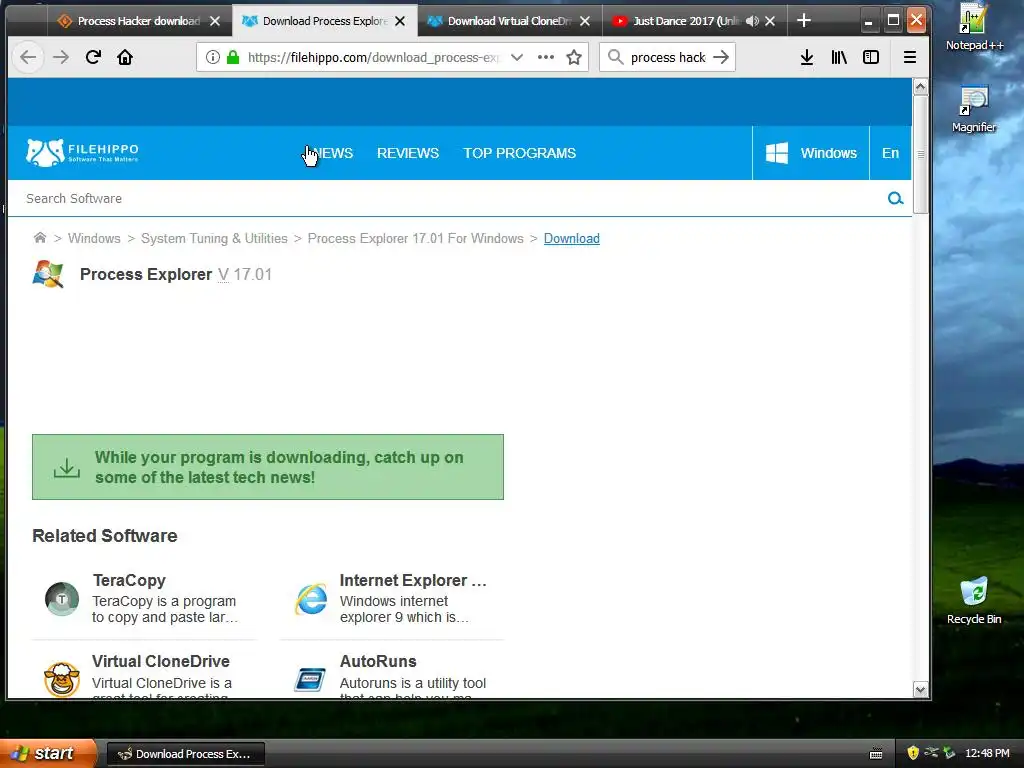Open TOP PROGRAMS in site navigation
This screenshot has width=1024, height=768.
tap(519, 153)
